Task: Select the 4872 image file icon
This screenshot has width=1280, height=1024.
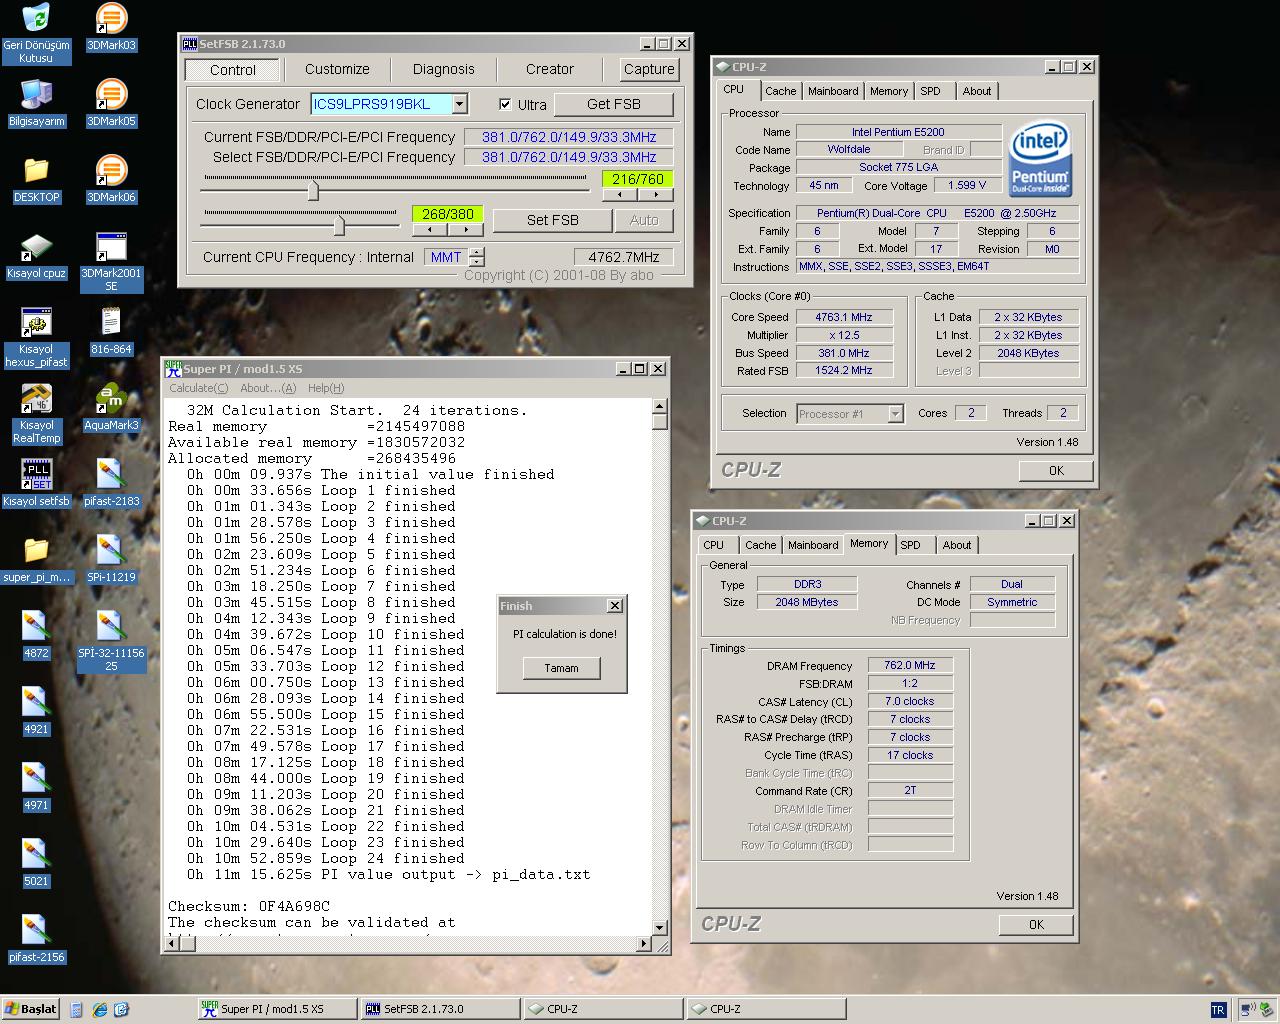Action: click(36, 636)
